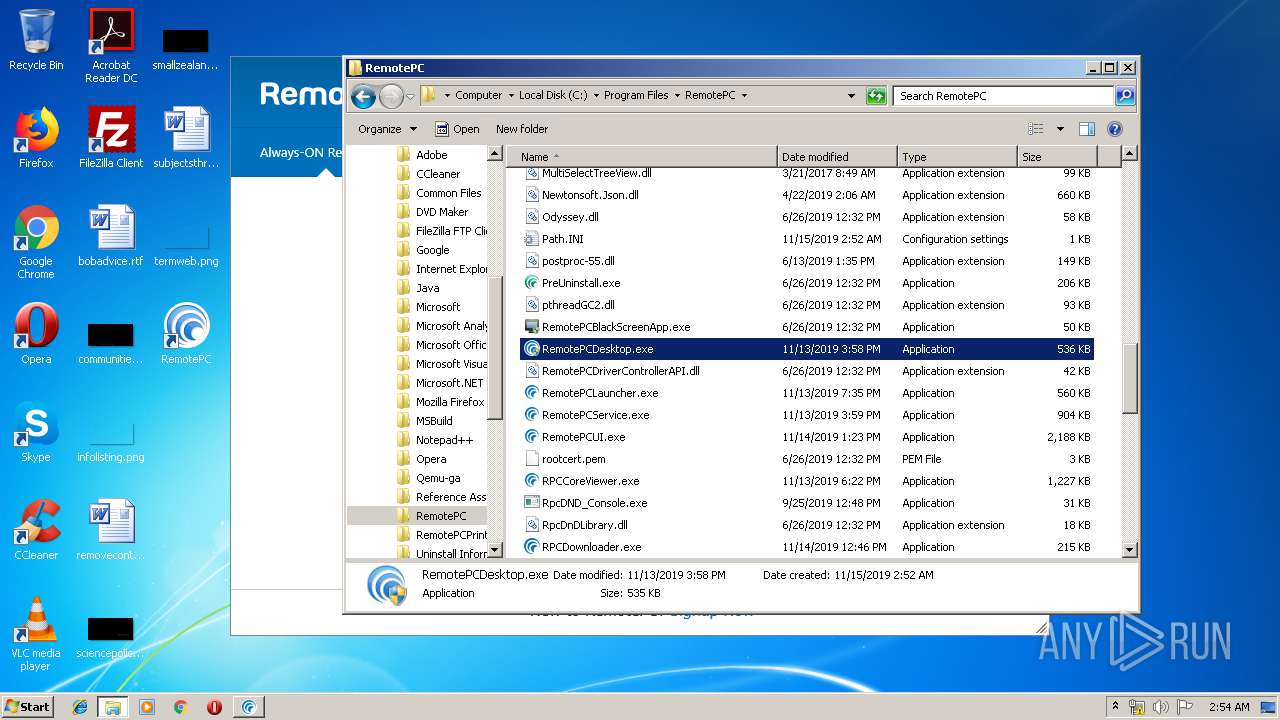
Task: Select the Java folder in tree
Action: click(x=427, y=288)
